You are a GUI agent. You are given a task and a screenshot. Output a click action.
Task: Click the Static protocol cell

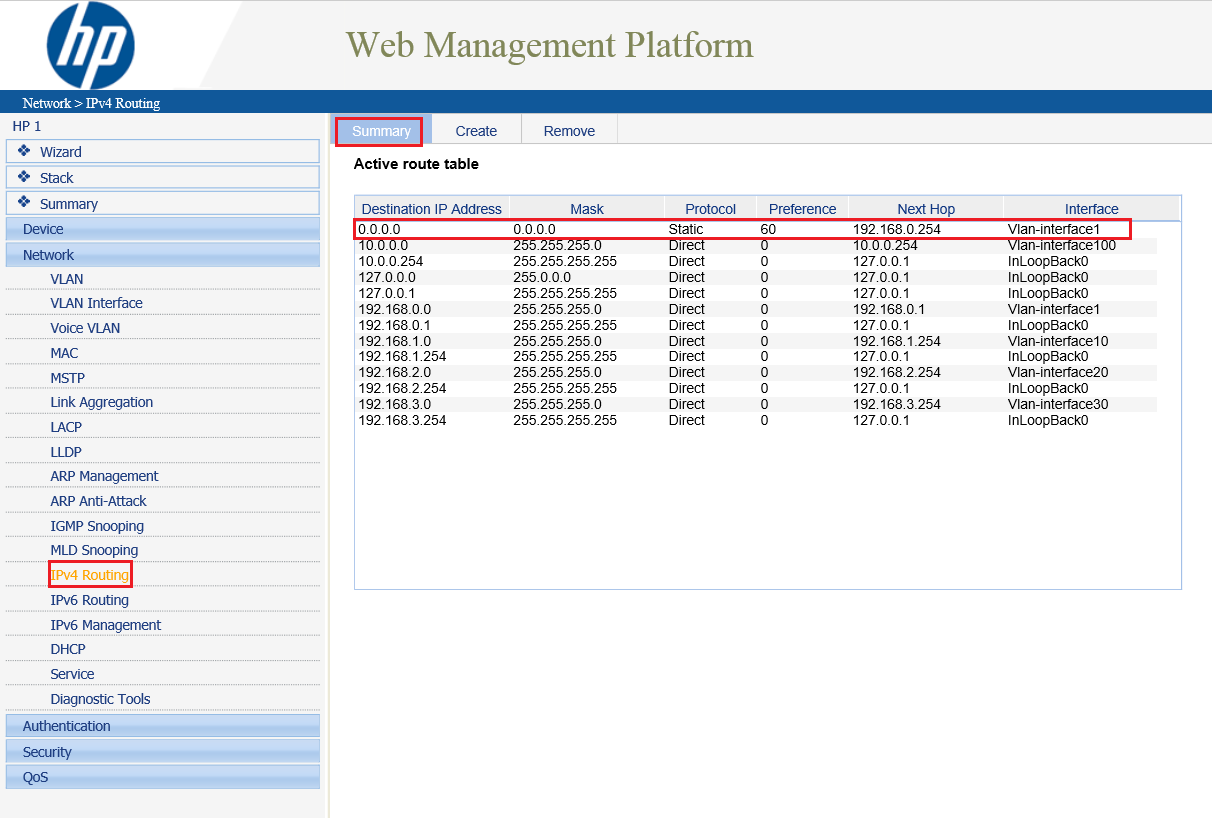(x=686, y=229)
